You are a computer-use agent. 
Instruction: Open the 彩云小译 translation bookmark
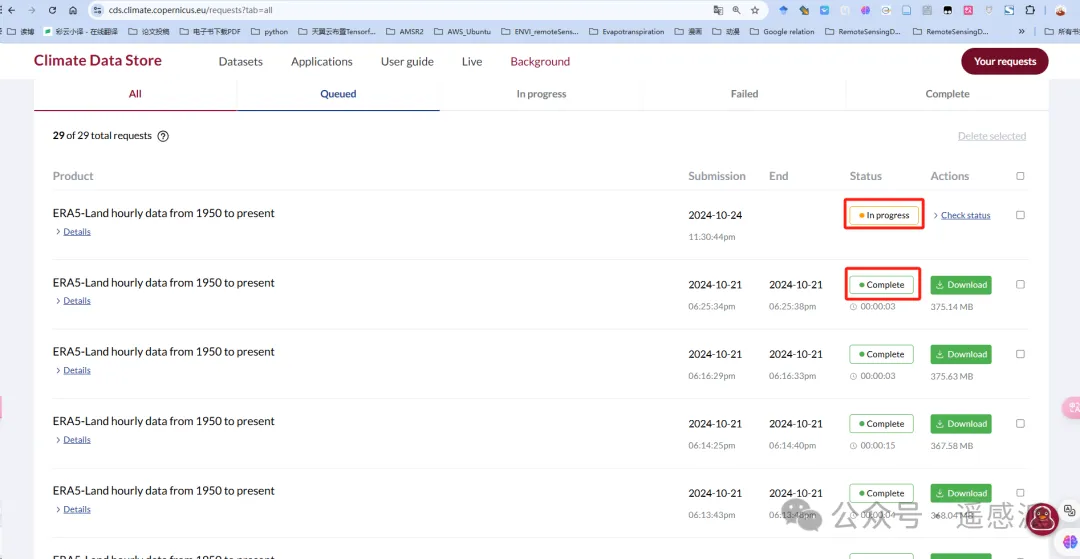coord(81,32)
